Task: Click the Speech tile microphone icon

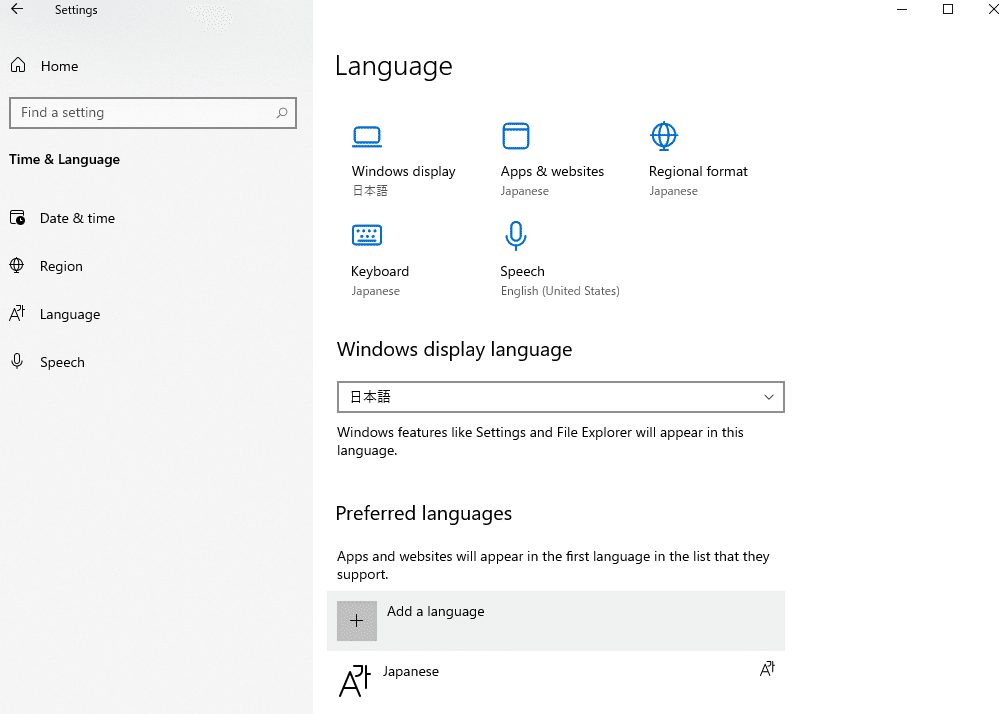Action: tap(516, 235)
